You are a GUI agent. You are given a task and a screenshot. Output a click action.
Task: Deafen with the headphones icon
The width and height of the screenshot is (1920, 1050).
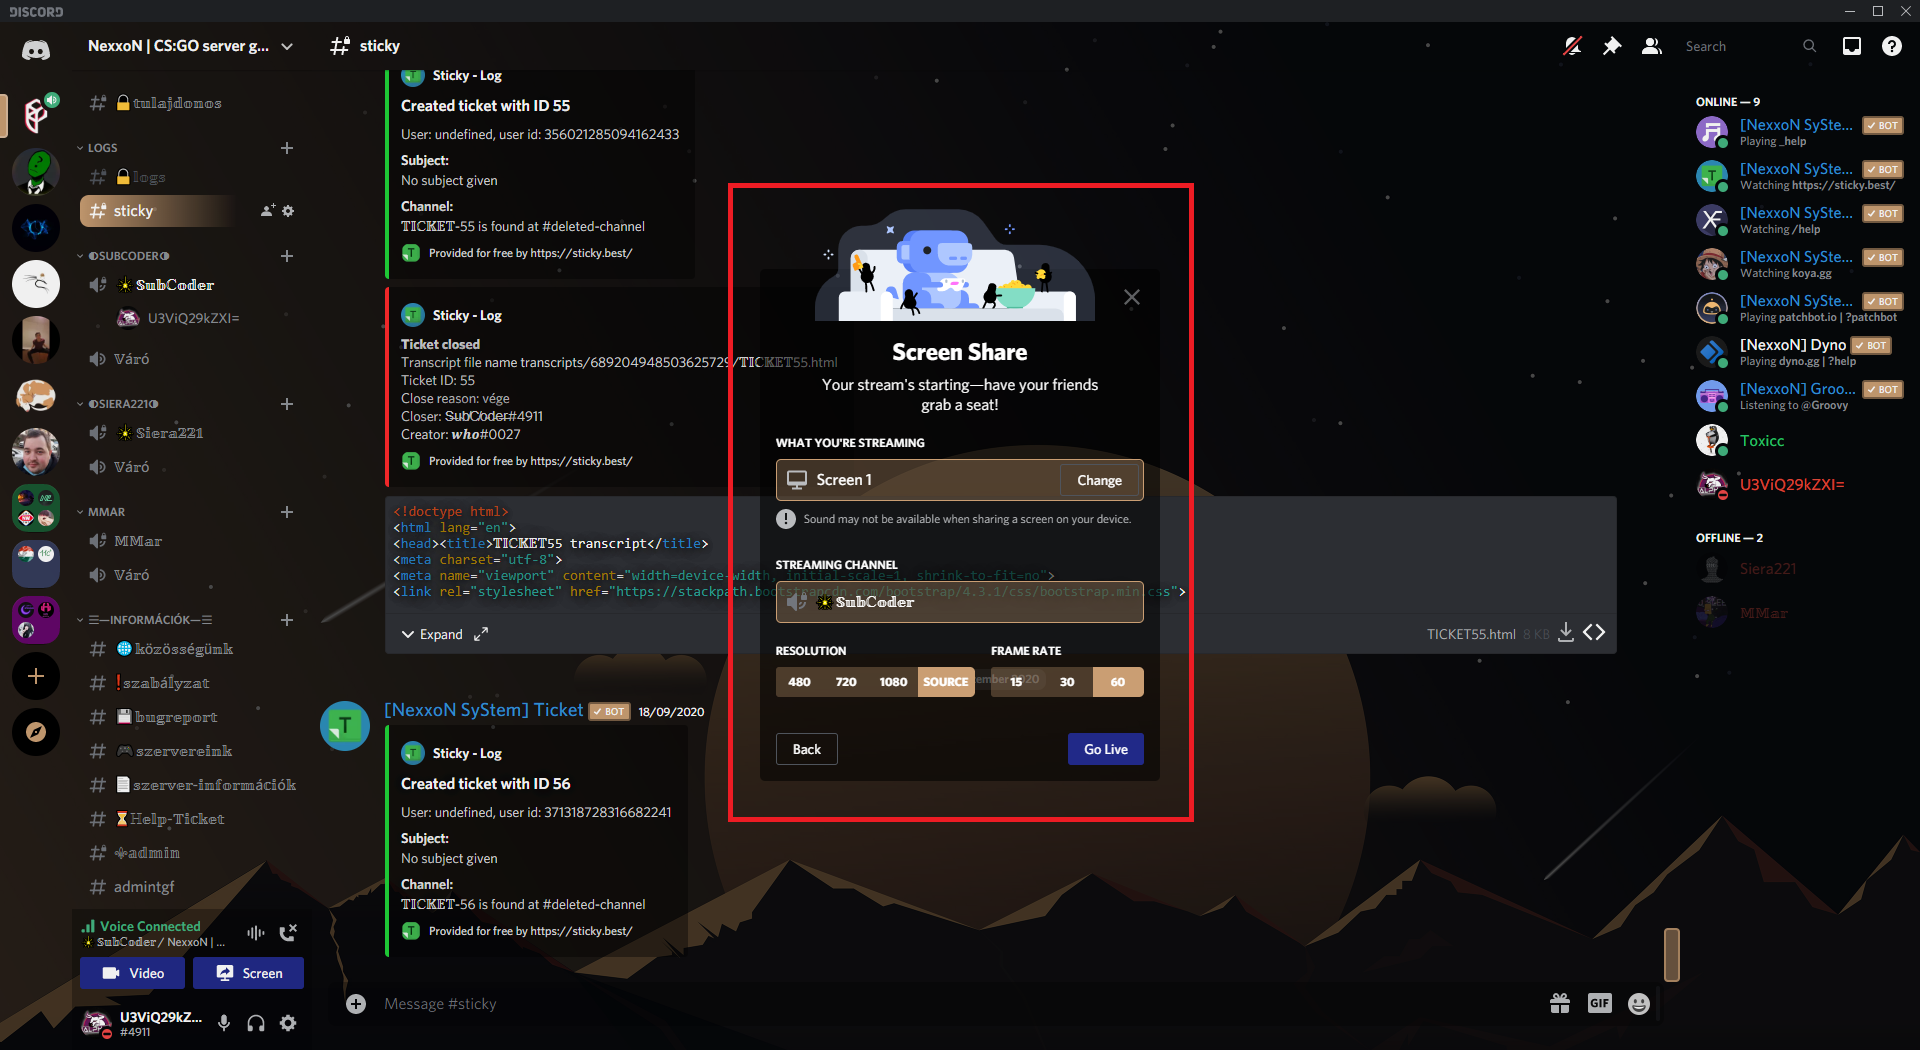click(256, 1023)
